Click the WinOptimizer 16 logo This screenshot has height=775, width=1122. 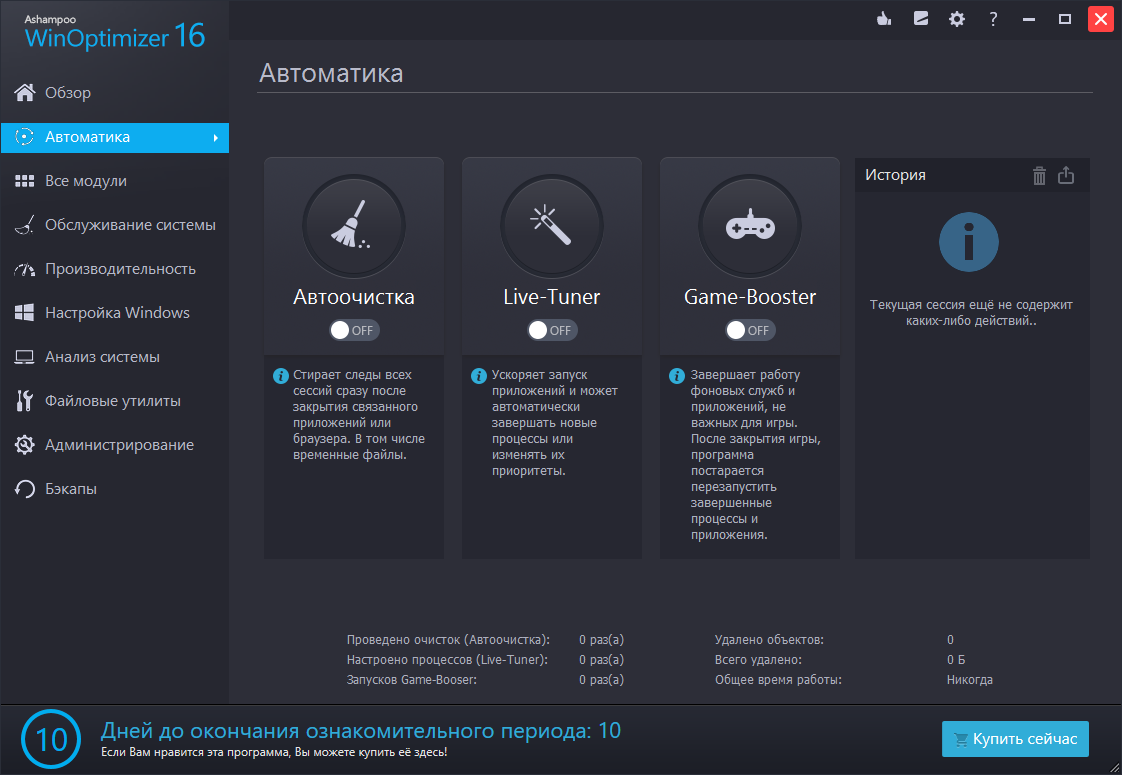[x=114, y=32]
